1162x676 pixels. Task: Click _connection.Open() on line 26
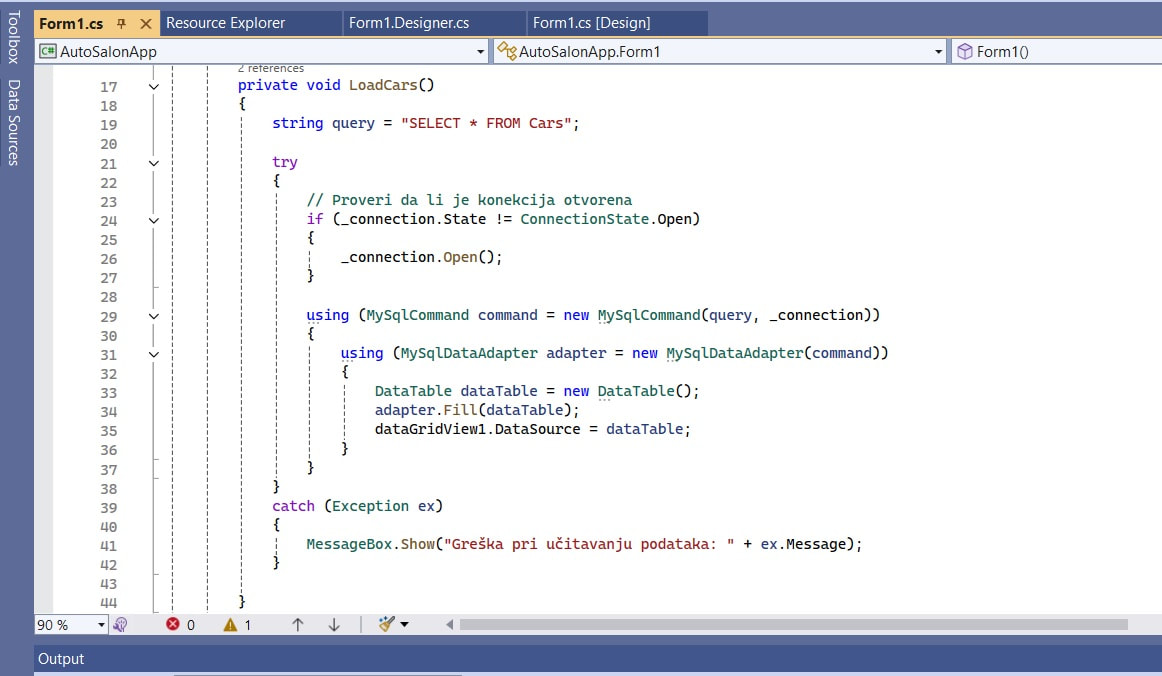point(421,257)
